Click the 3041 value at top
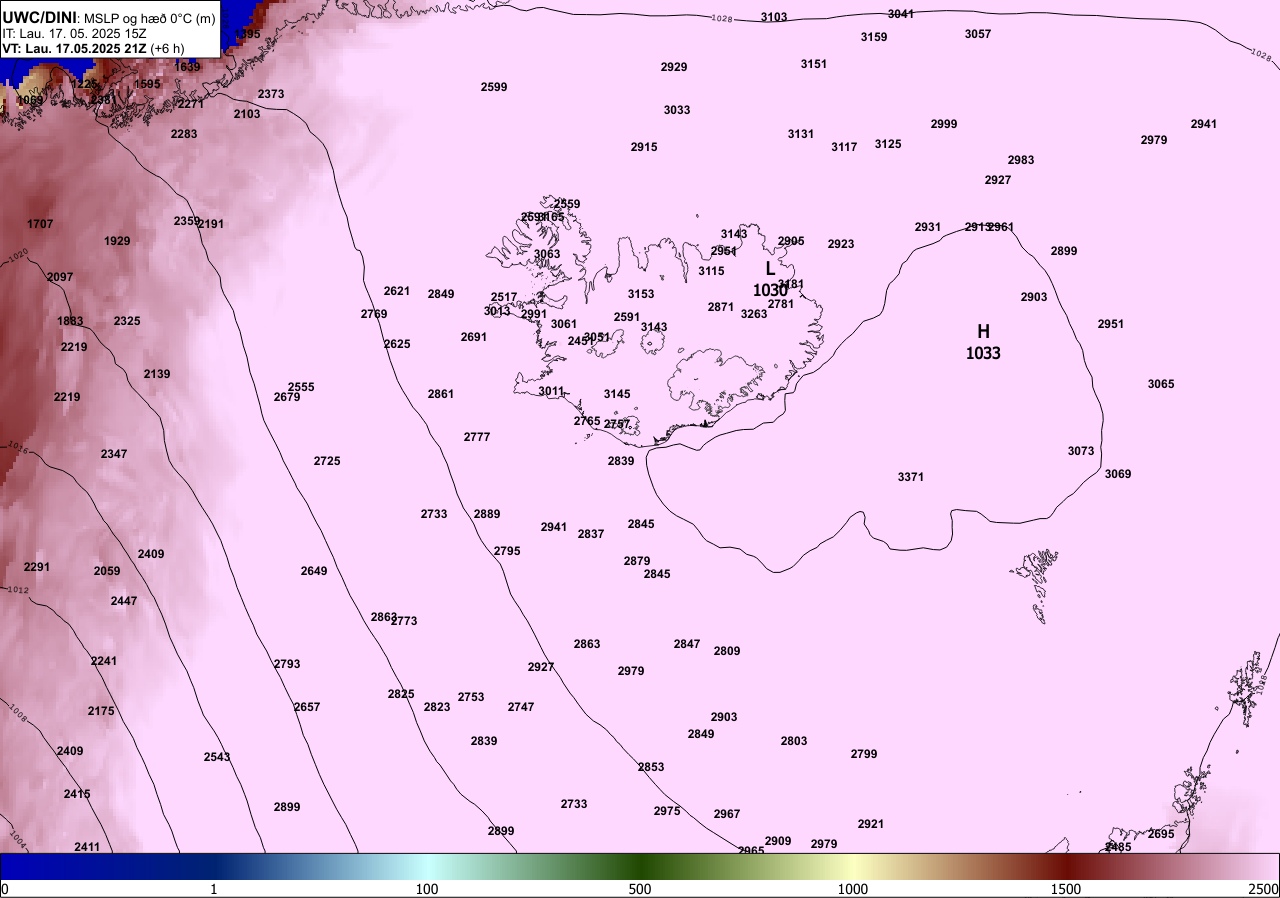Image resolution: width=1280 pixels, height=898 pixels. click(901, 14)
